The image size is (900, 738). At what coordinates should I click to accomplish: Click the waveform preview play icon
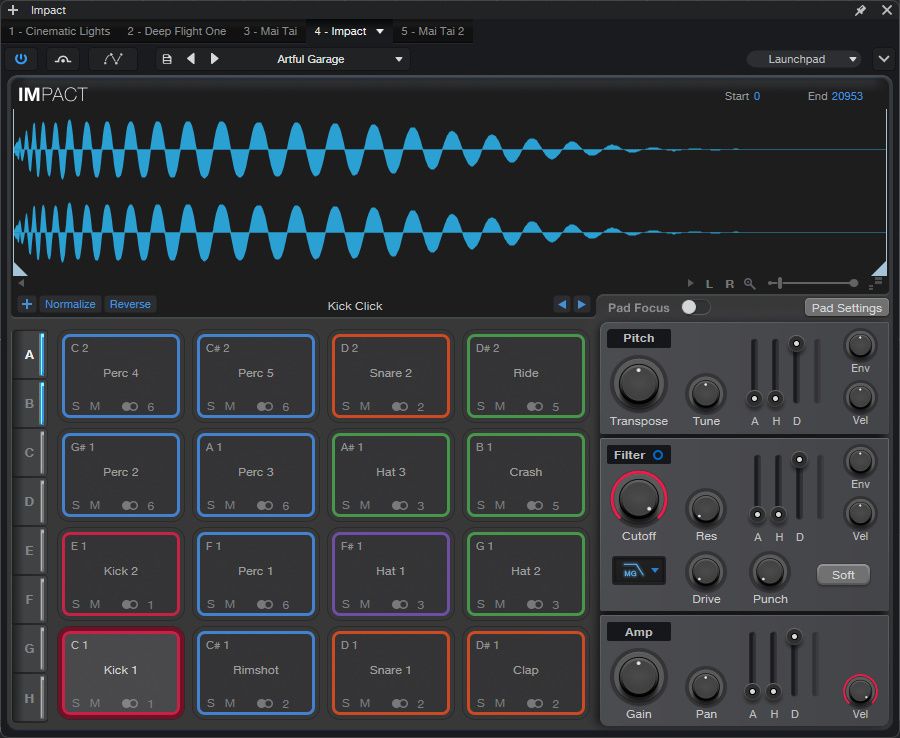coord(690,284)
